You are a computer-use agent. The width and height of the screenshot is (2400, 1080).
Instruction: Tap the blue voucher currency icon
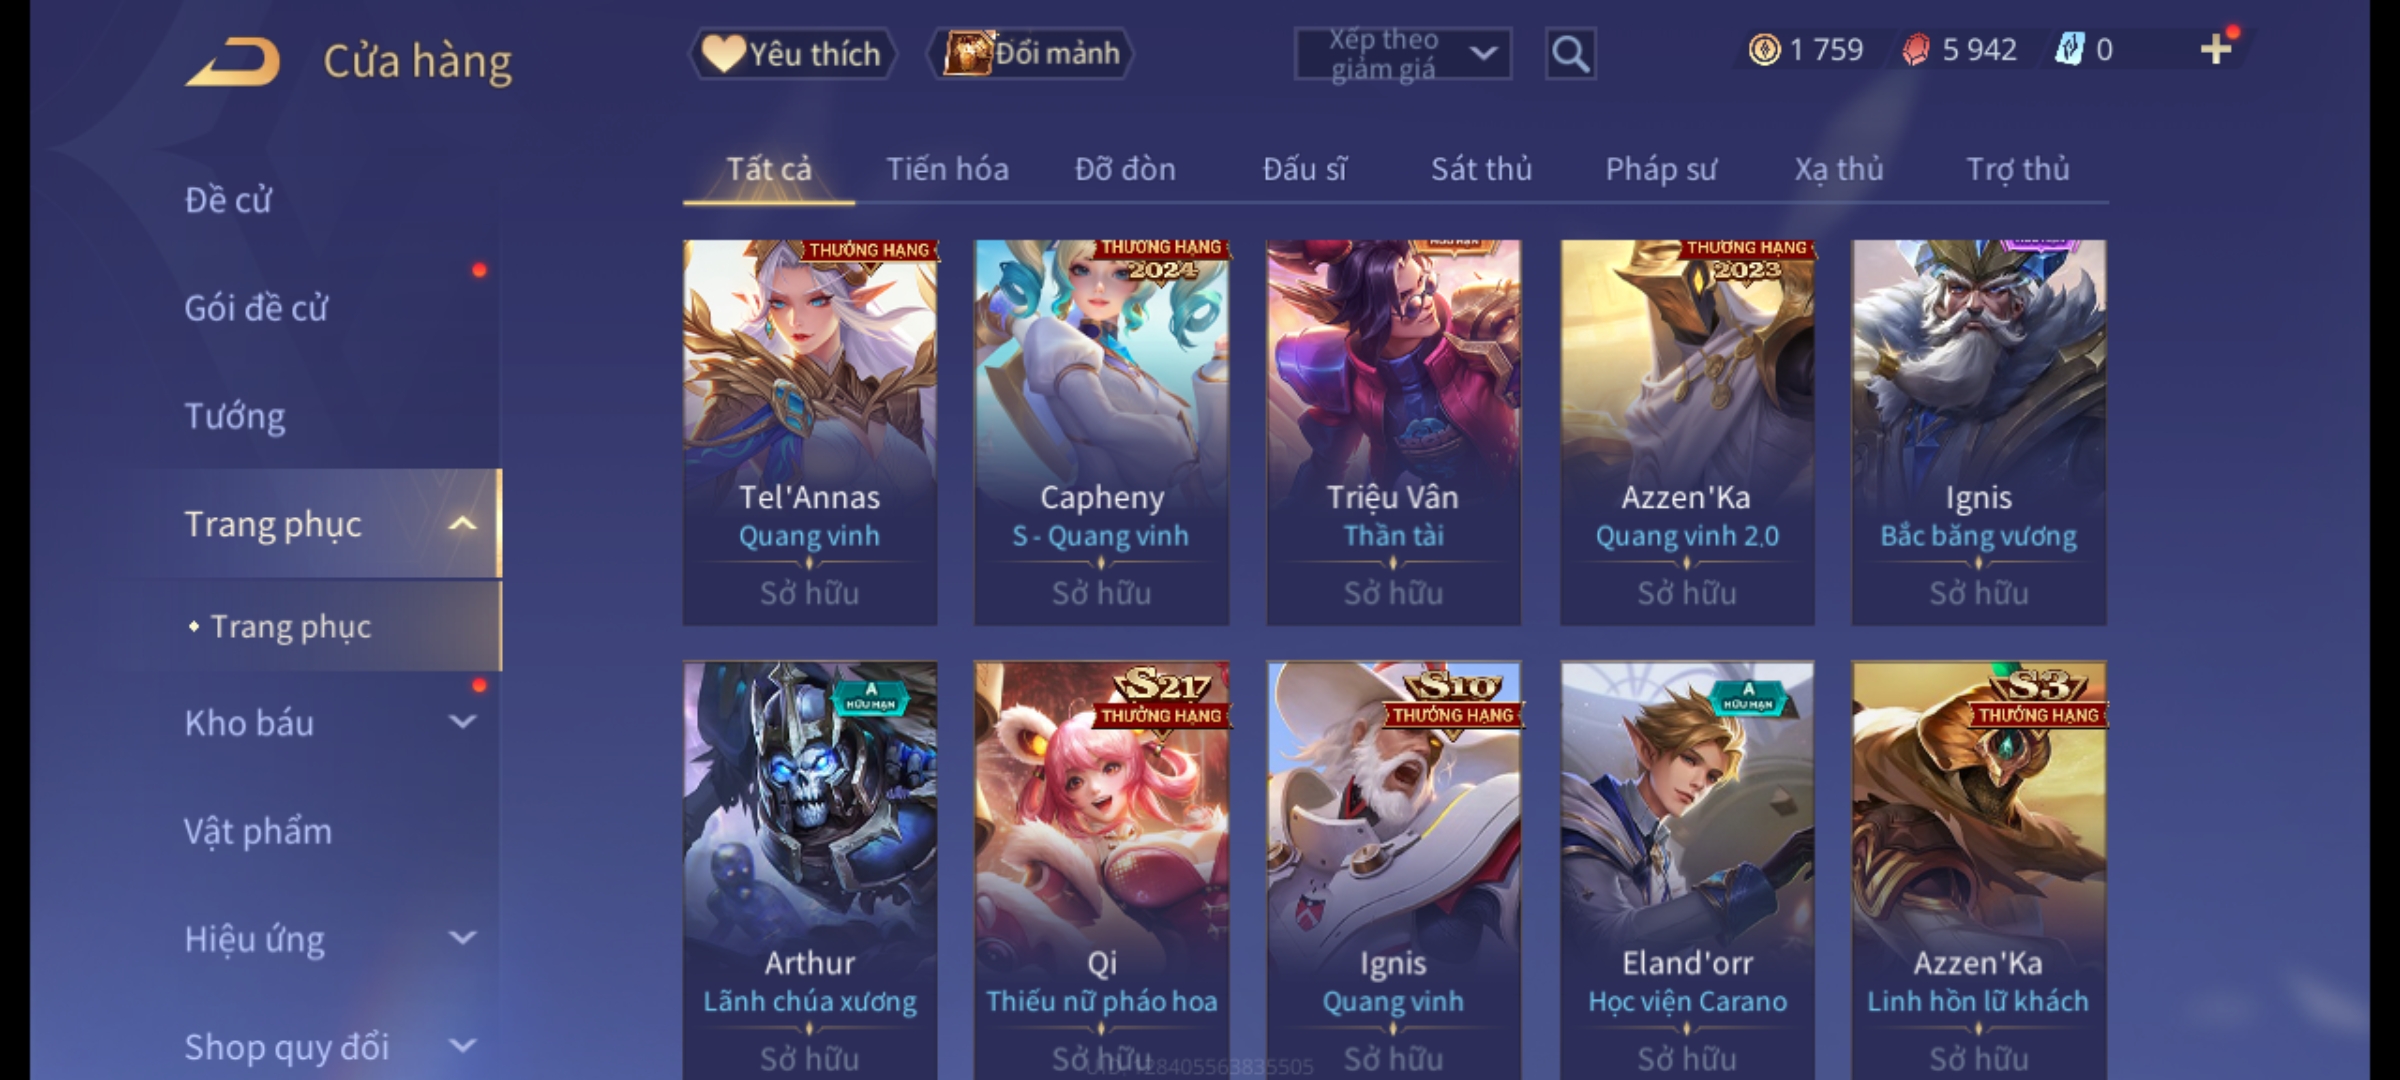[x=2069, y=50]
